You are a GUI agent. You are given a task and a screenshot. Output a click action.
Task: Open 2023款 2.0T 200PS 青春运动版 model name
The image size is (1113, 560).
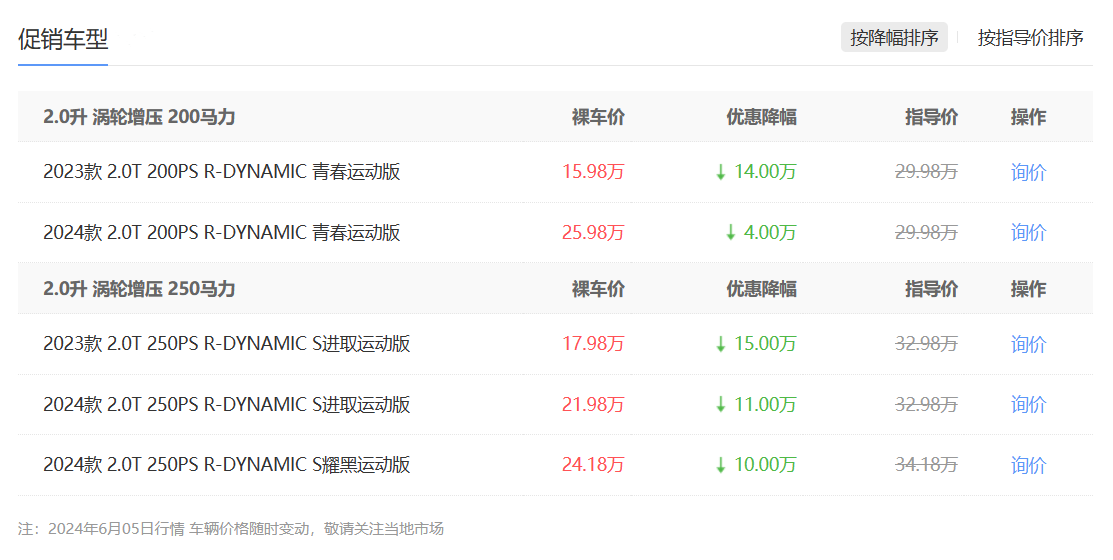tap(221, 172)
